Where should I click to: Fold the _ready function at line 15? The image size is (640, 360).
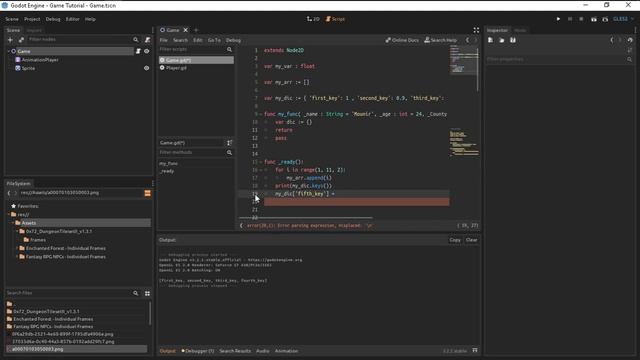(261, 162)
